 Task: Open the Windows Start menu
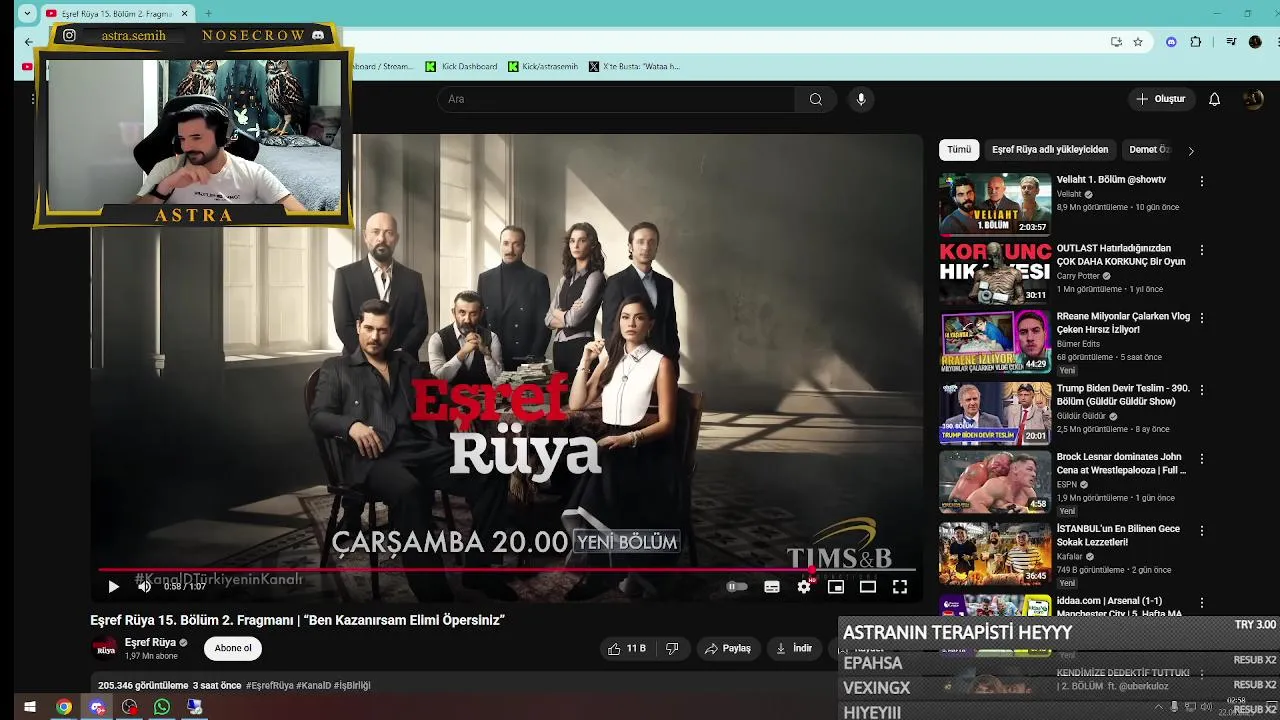click(30, 707)
